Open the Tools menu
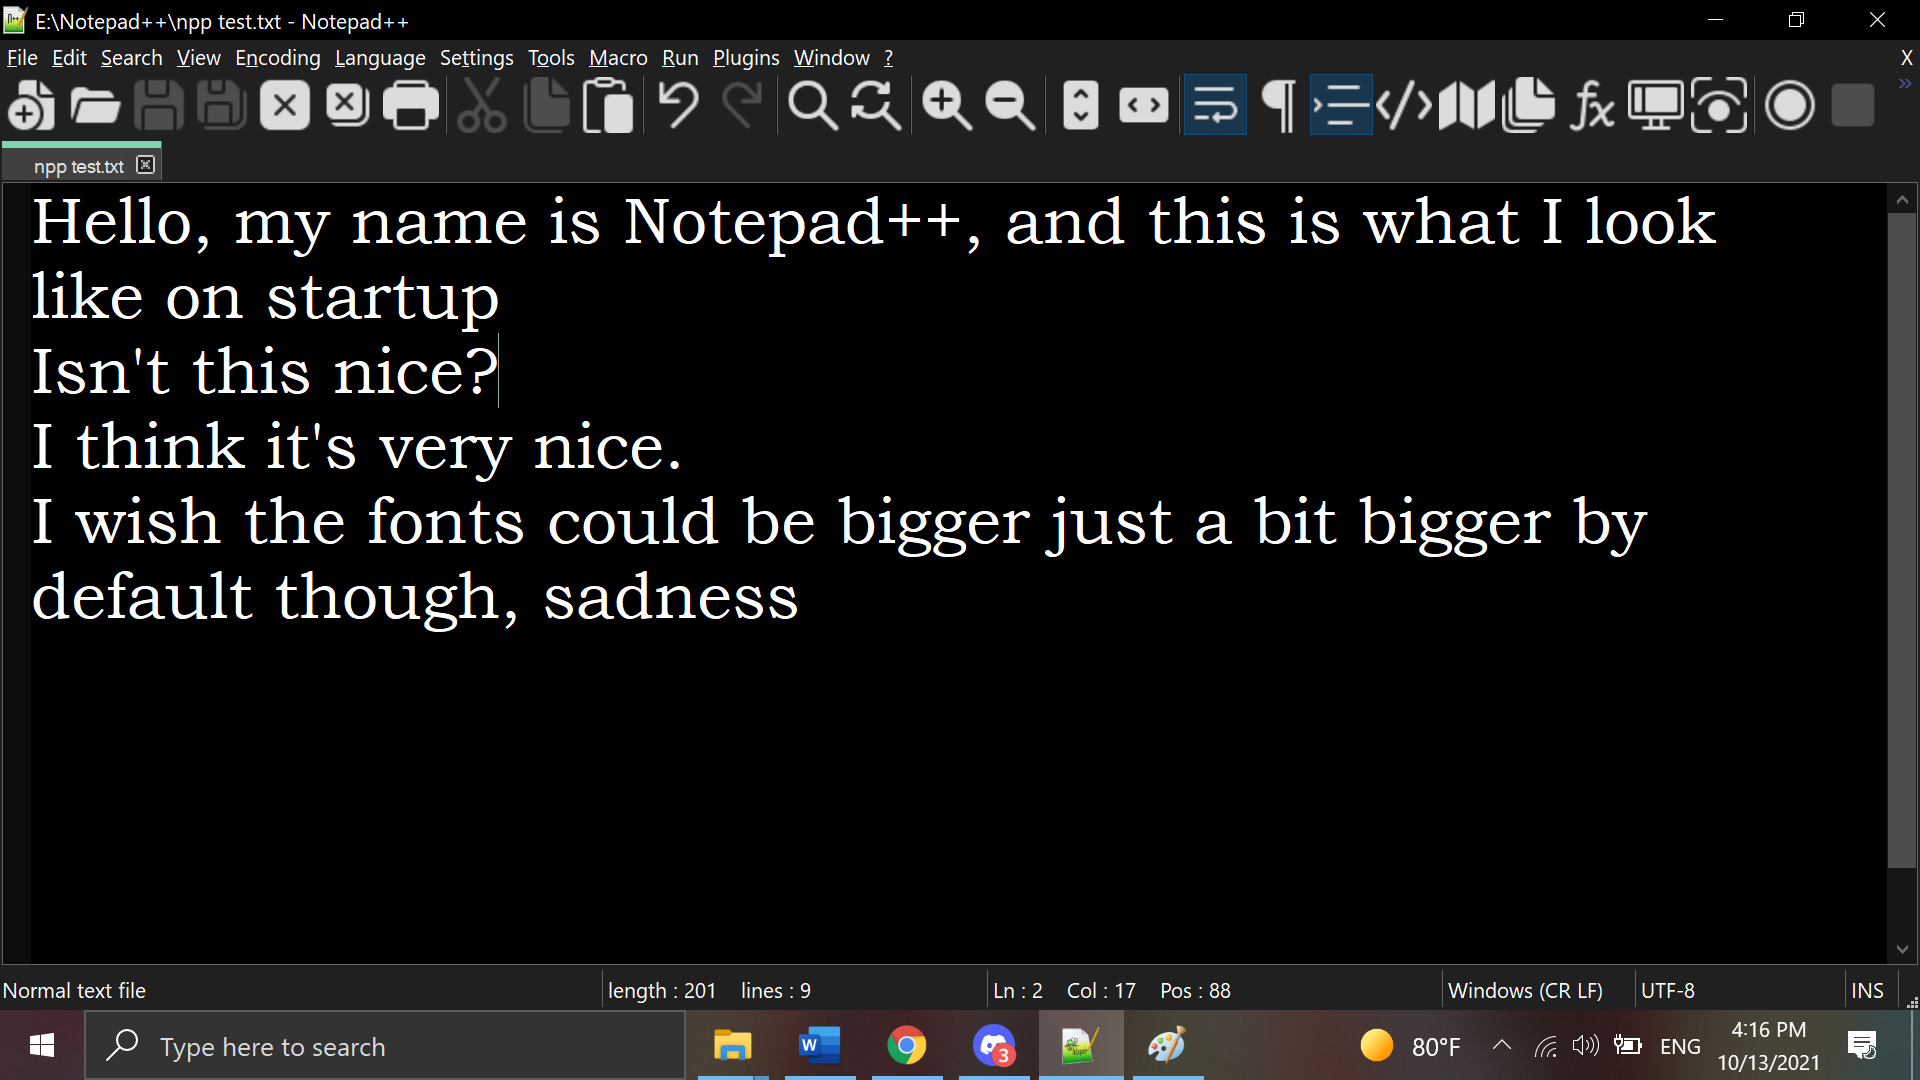Image resolution: width=1920 pixels, height=1080 pixels. (x=551, y=58)
